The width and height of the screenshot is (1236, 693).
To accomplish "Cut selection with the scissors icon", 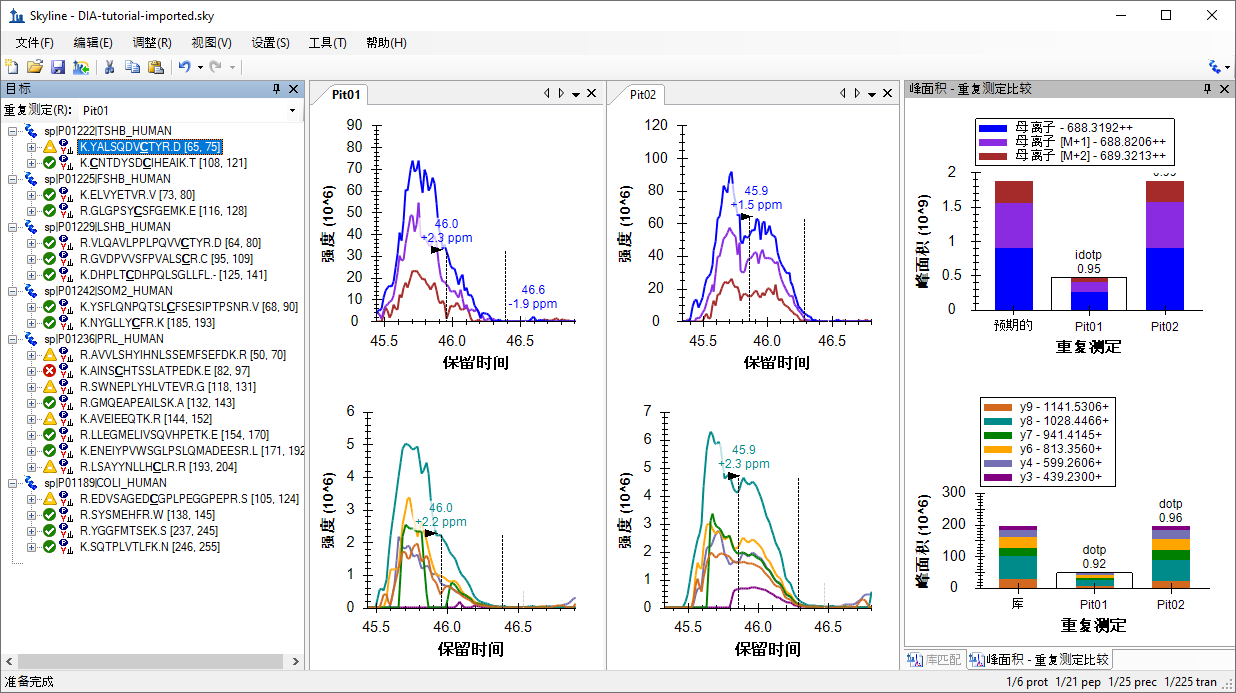I will click(109, 67).
